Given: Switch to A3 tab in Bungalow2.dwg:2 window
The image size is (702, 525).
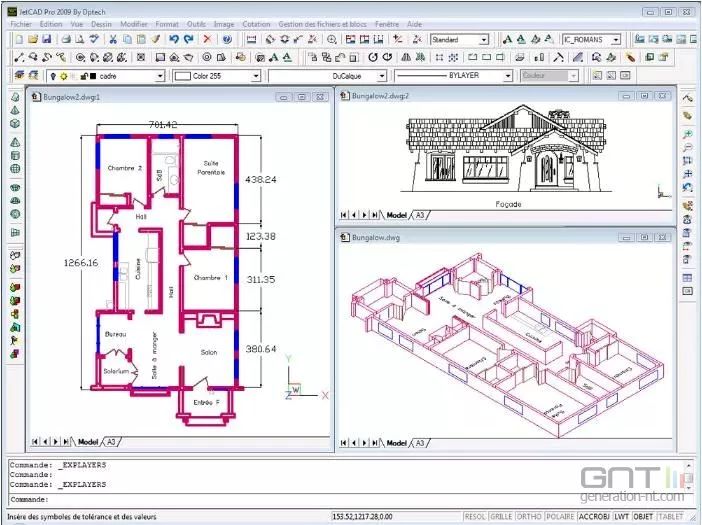Looking at the screenshot, I should point(419,215).
